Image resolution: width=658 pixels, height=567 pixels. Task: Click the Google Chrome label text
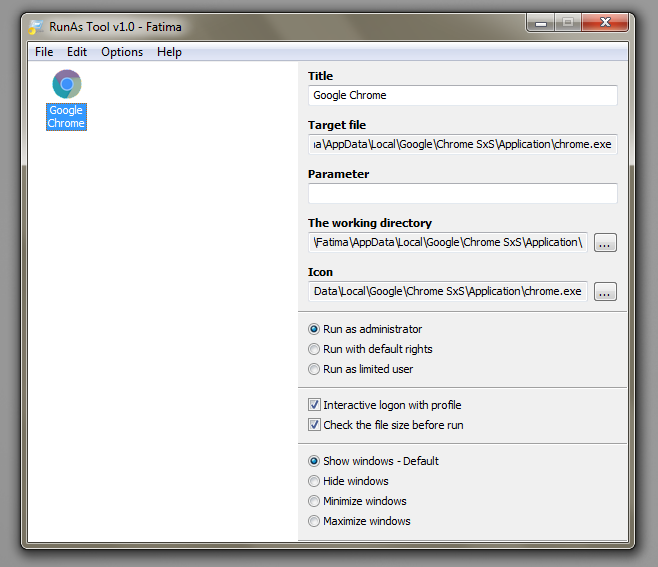coord(66,117)
